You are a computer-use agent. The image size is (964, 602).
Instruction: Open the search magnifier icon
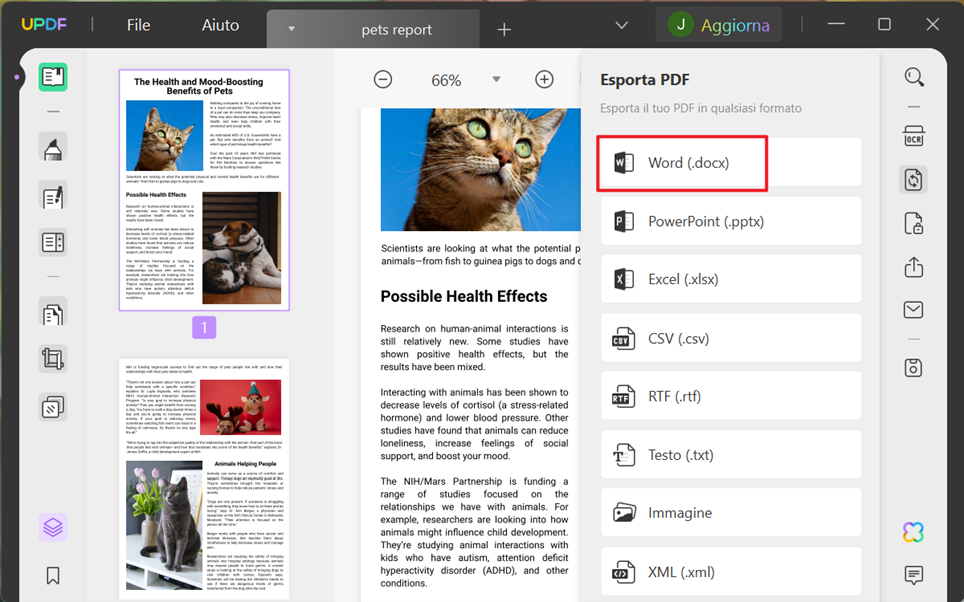(x=914, y=77)
